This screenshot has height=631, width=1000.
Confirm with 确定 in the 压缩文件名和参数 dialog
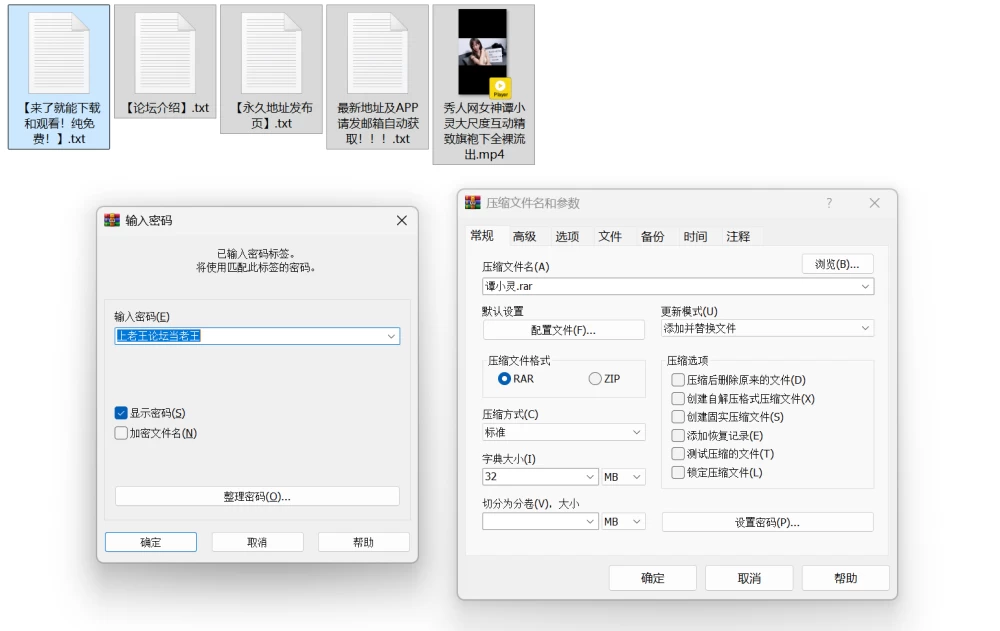tap(652, 578)
